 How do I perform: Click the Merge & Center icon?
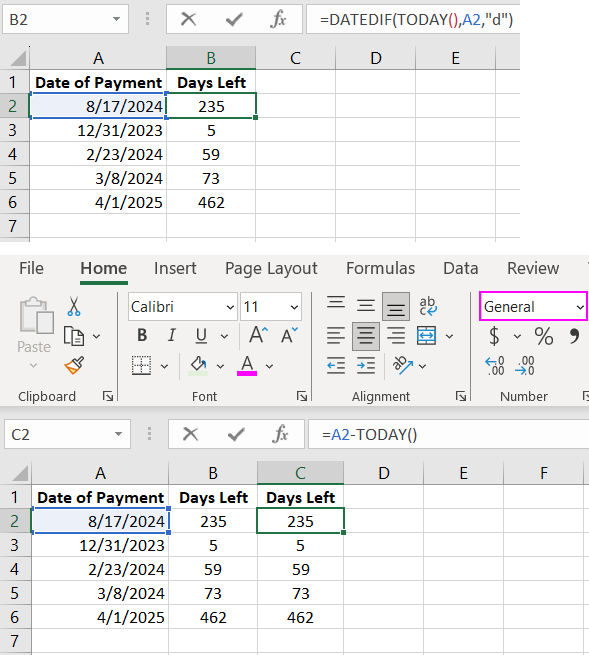pos(427,336)
